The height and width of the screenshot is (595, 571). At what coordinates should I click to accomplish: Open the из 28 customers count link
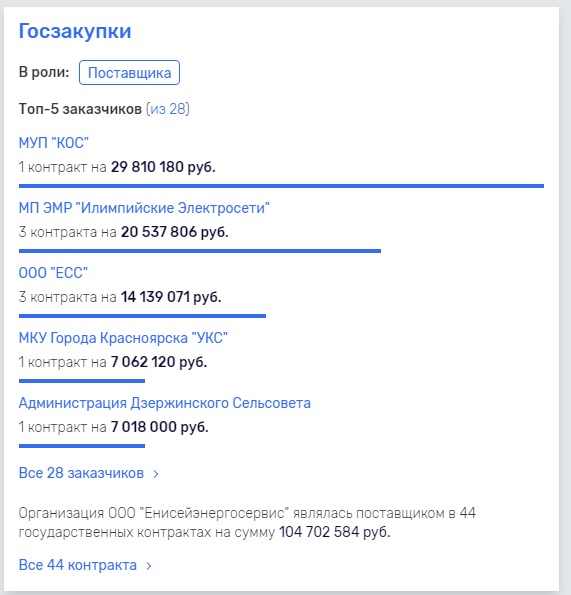pos(168,109)
